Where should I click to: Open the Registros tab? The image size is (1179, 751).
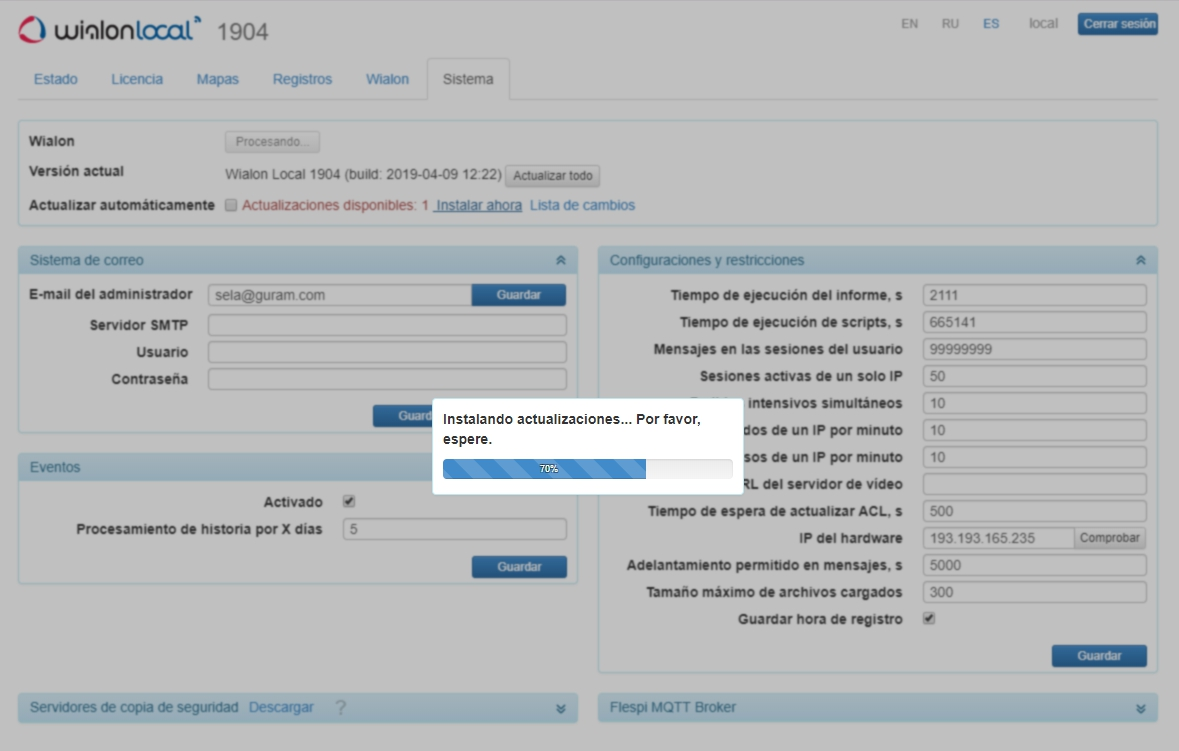pos(303,78)
